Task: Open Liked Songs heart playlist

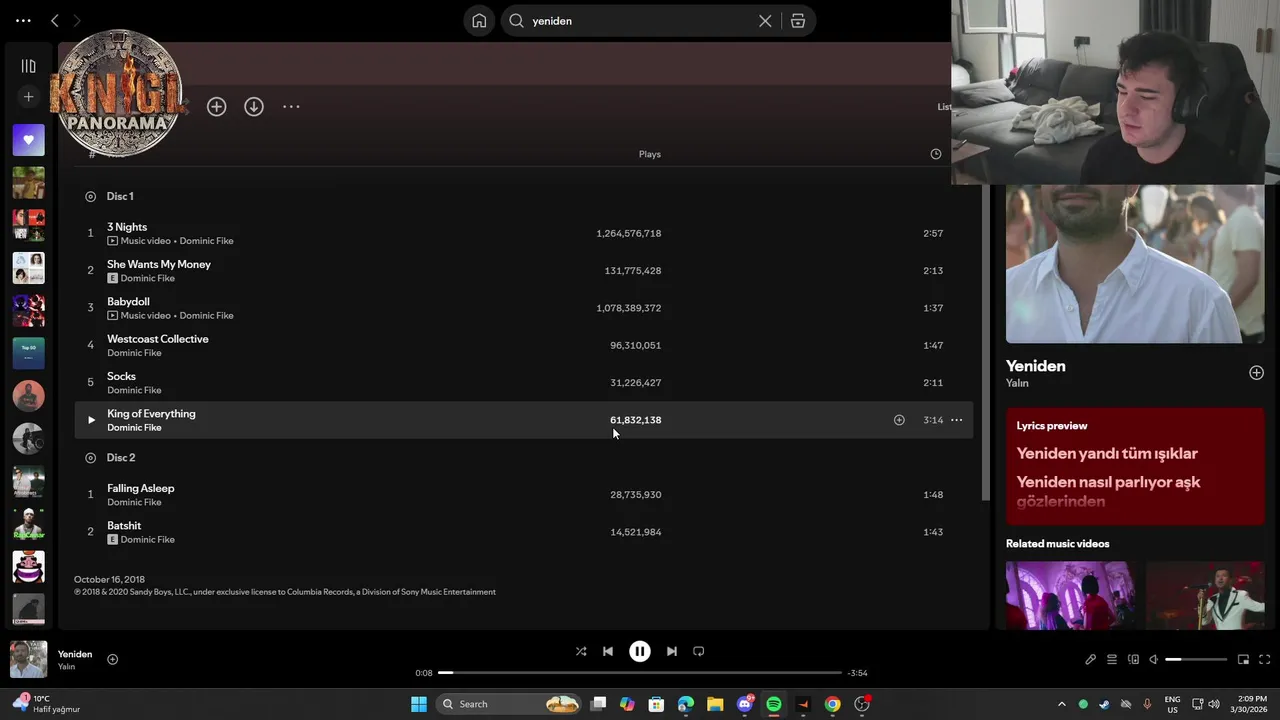Action: pos(28,140)
